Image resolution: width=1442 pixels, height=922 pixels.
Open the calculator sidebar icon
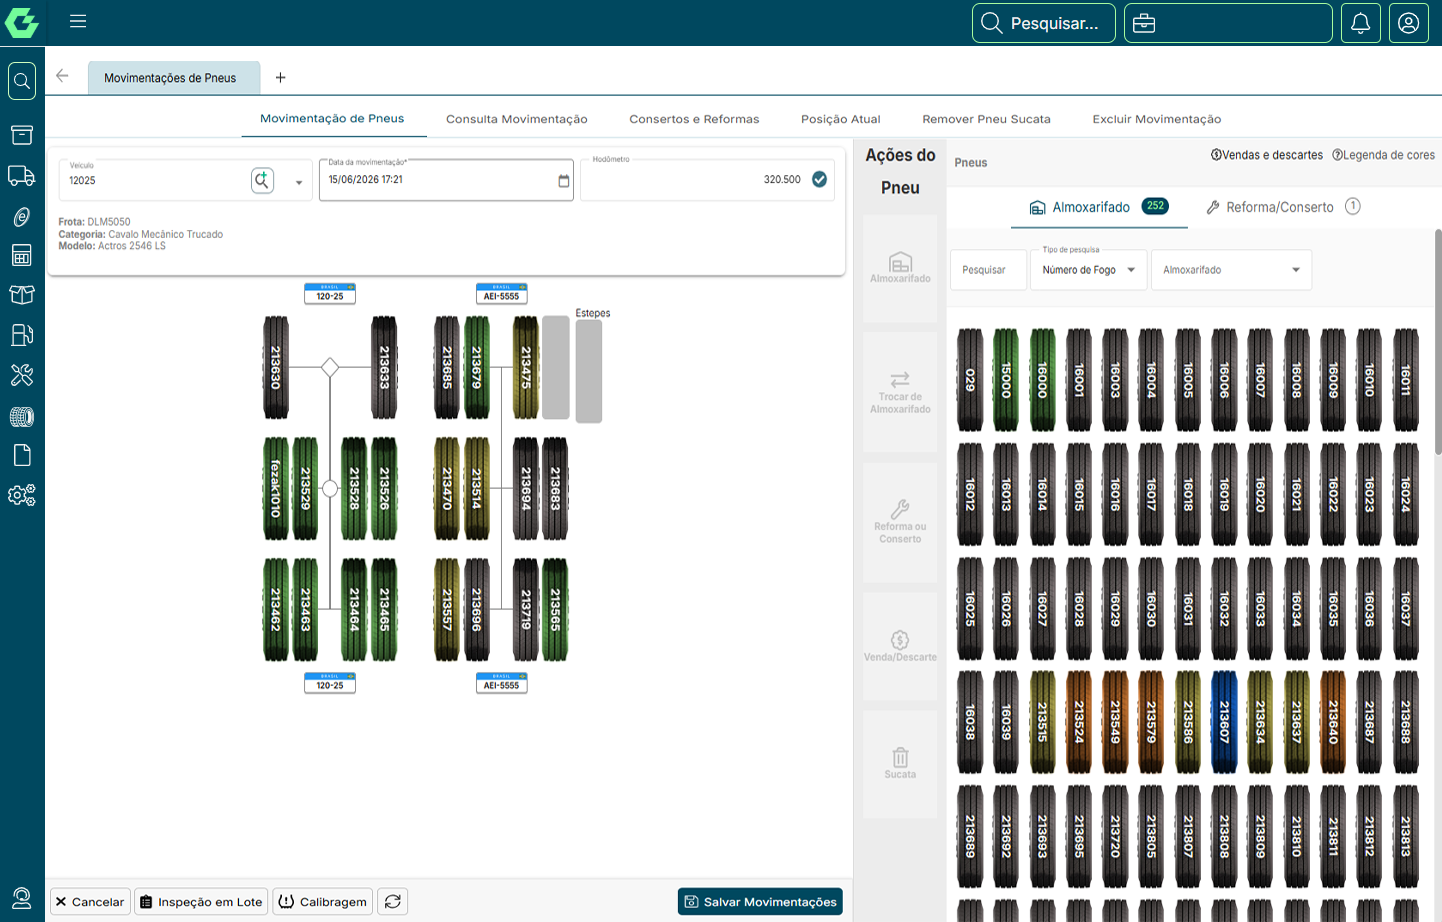(22, 255)
